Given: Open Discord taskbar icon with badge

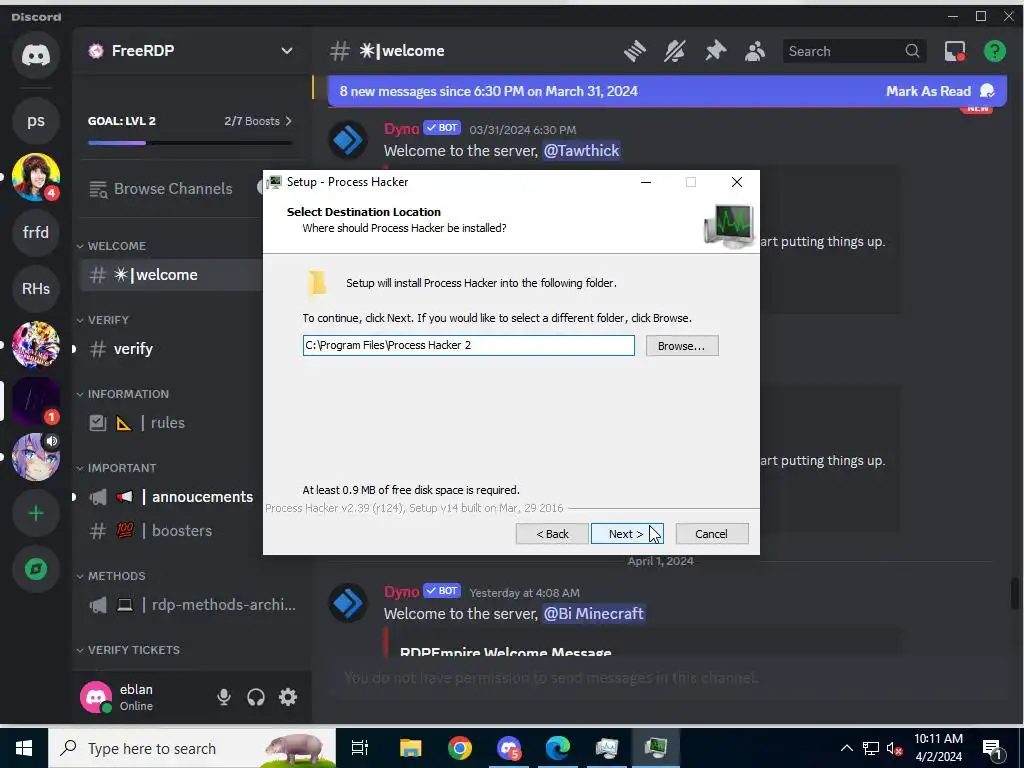Looking at the screenshot, I should pos(509,748).
